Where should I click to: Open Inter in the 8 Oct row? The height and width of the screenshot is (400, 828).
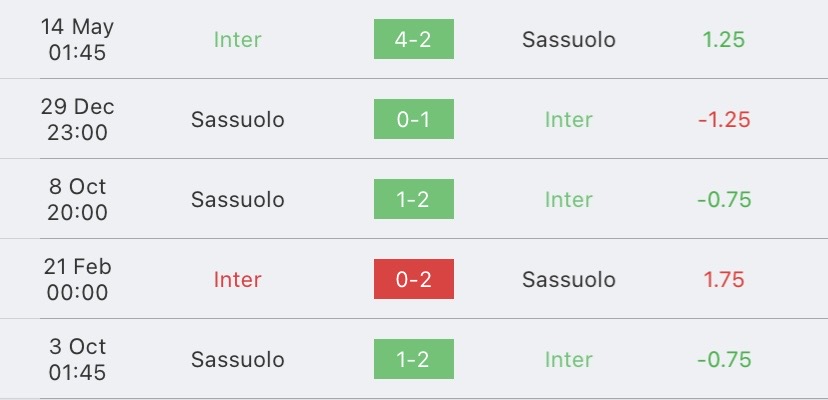coord(569,200)
